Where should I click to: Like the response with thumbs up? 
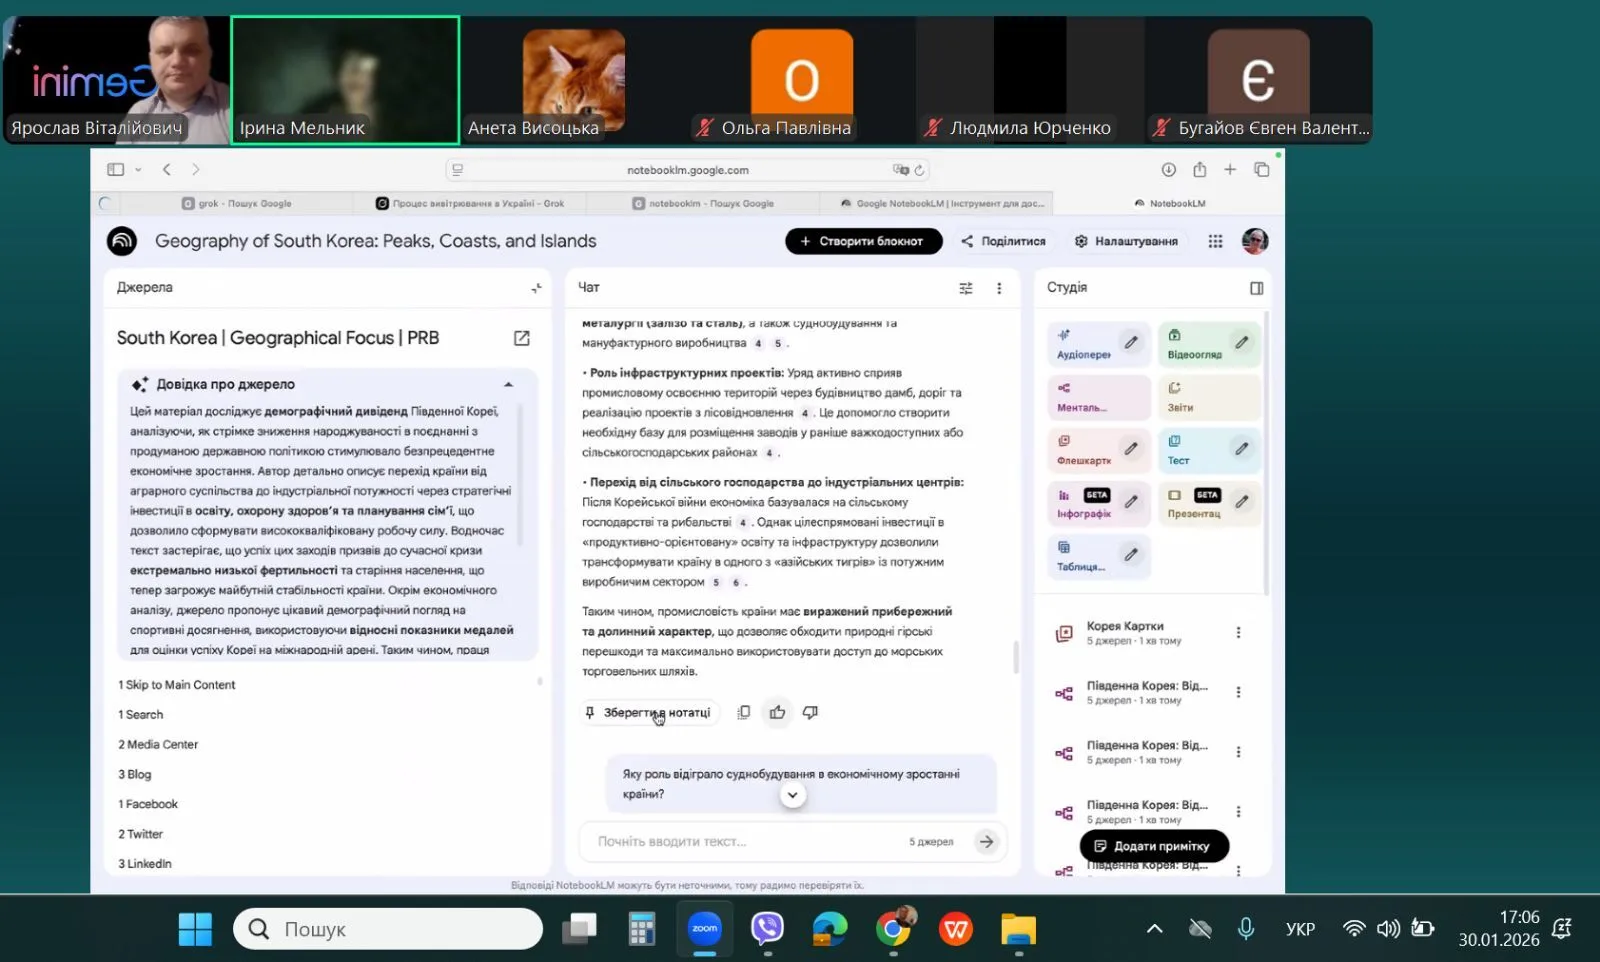[x=777, y=713]
